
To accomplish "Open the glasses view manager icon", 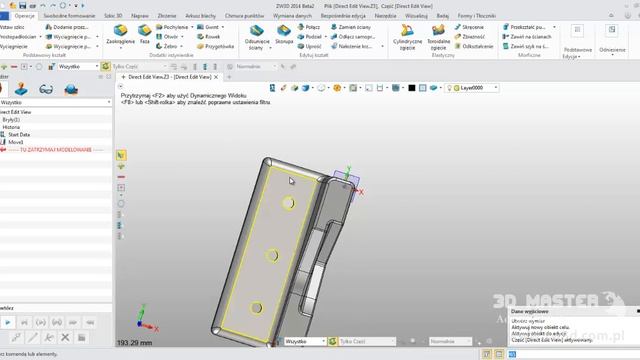I will coord(46,89).
